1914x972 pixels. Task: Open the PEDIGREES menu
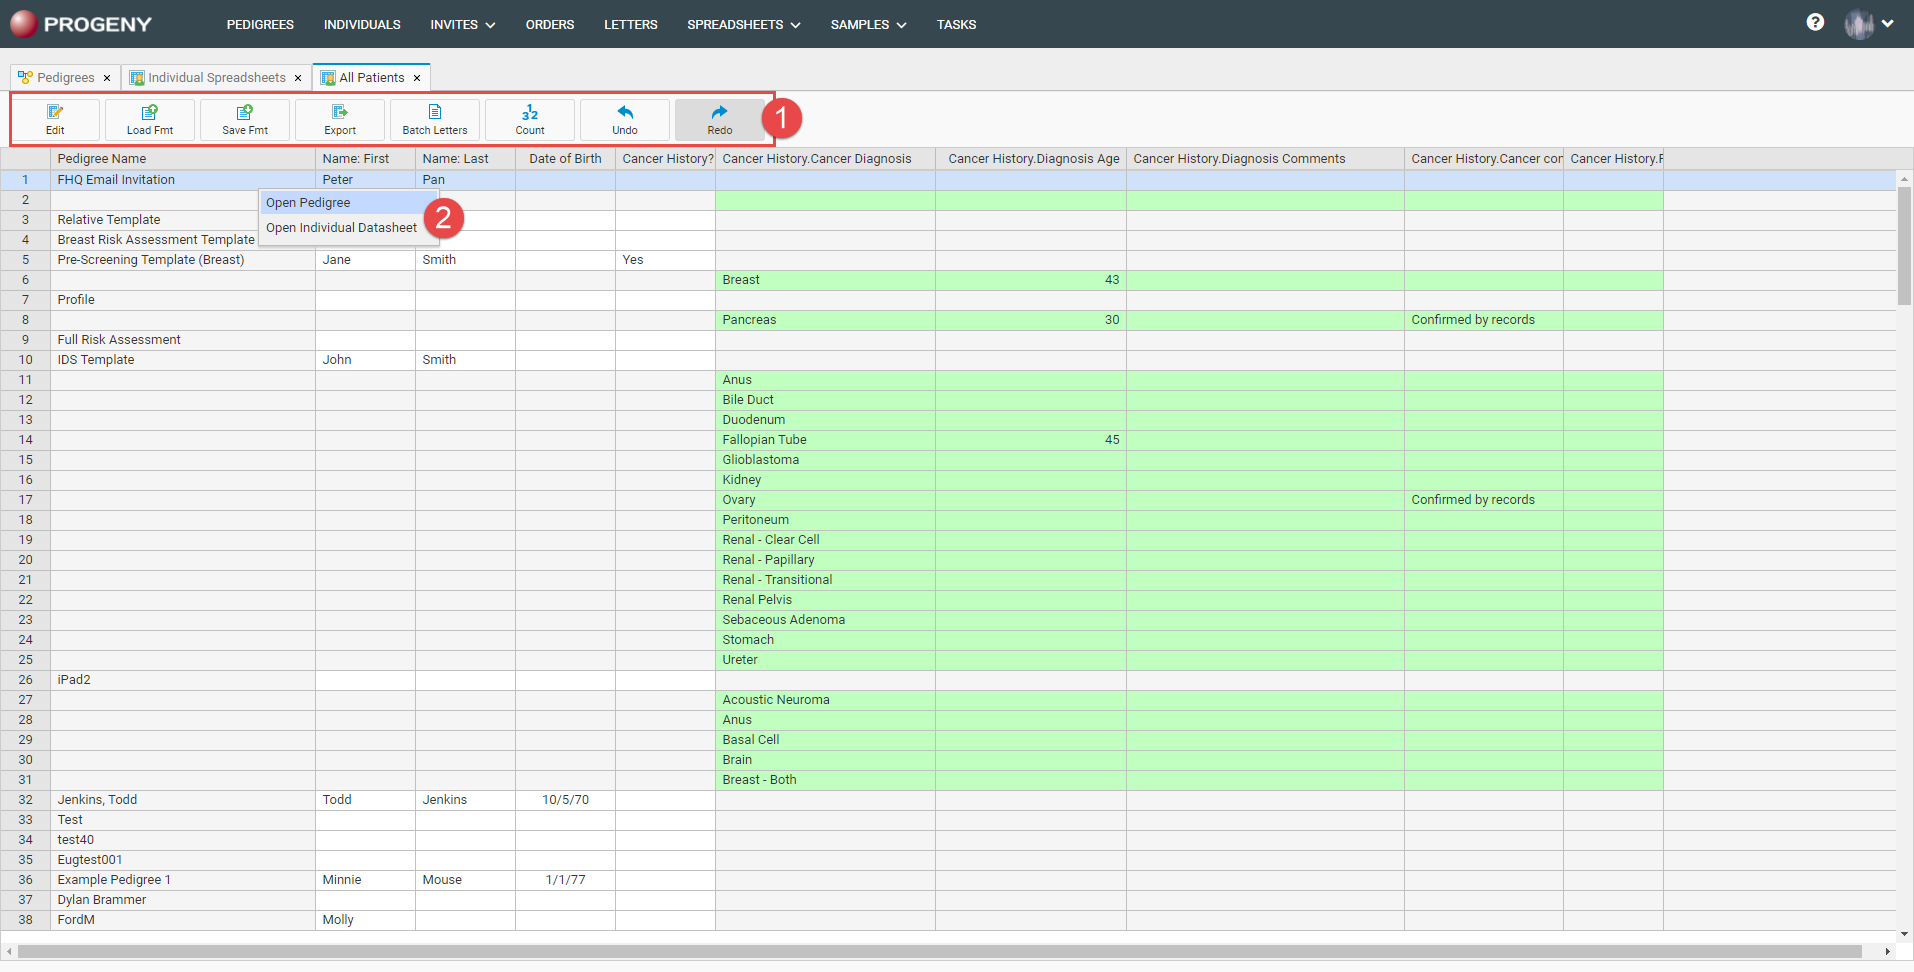pos(259,24)
